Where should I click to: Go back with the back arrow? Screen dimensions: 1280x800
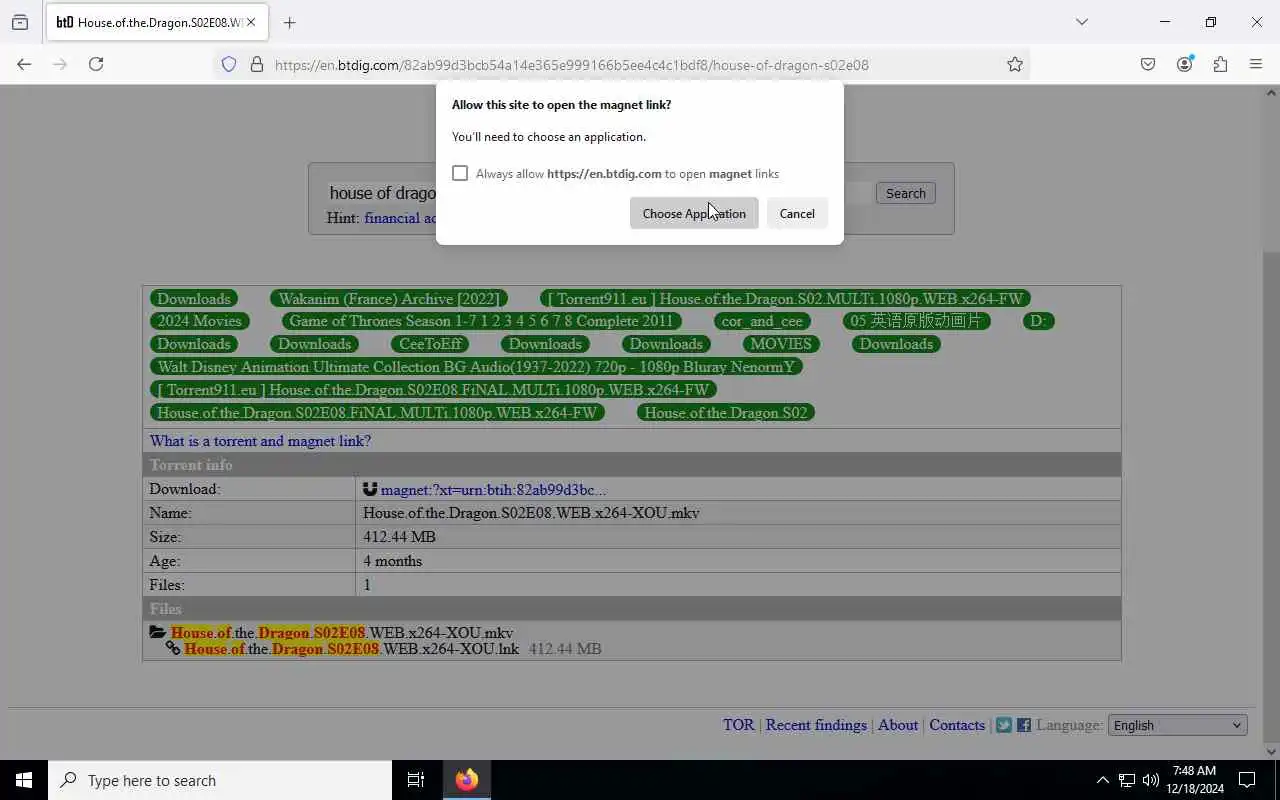point(24,64)
